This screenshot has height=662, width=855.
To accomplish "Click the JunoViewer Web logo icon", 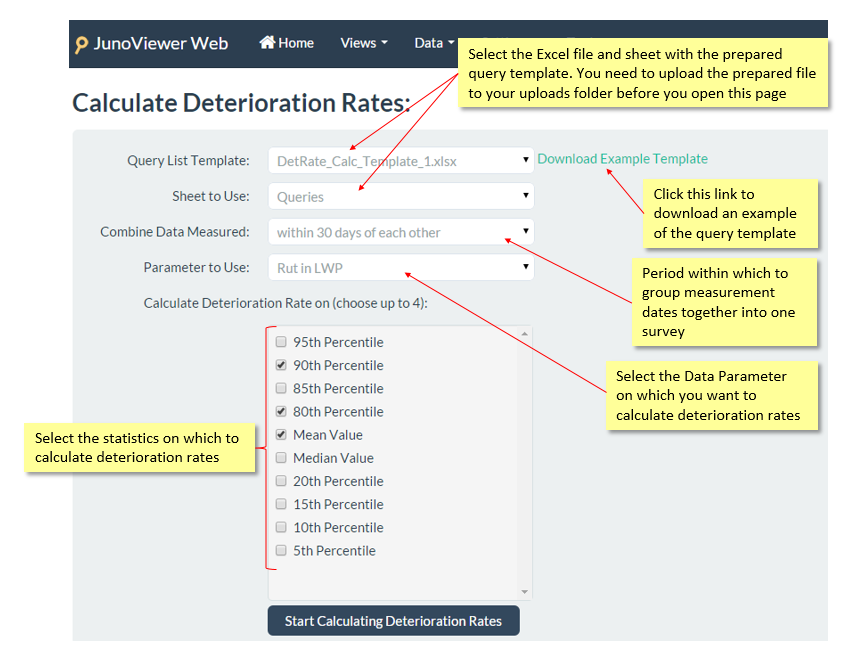I will pyautogui.click(x=82, y=45).
